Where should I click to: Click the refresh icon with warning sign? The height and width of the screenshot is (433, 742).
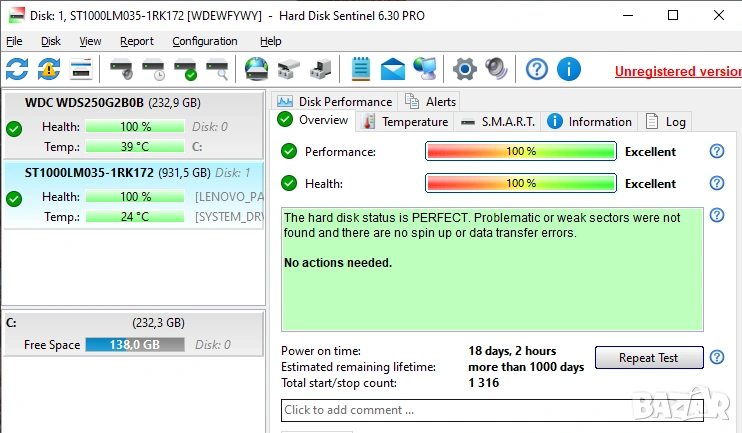point(49,69)
